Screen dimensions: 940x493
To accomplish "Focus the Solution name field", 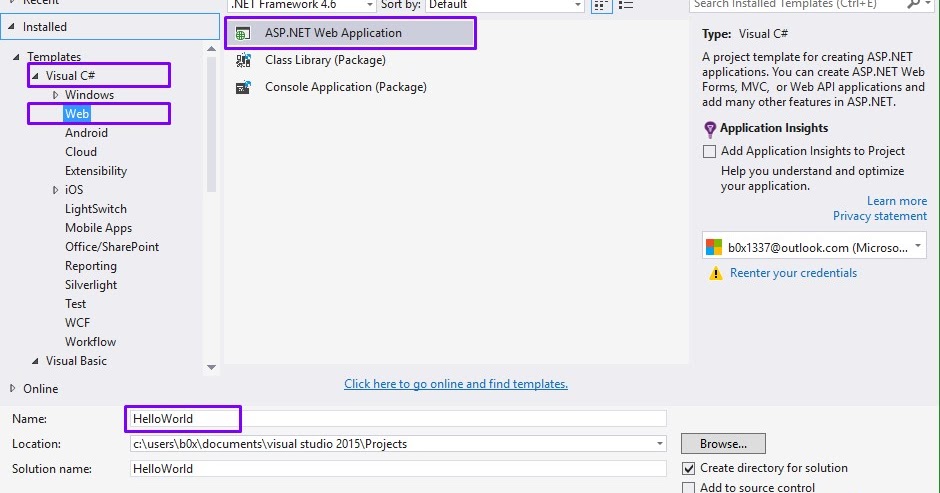I will coord(398,468).
